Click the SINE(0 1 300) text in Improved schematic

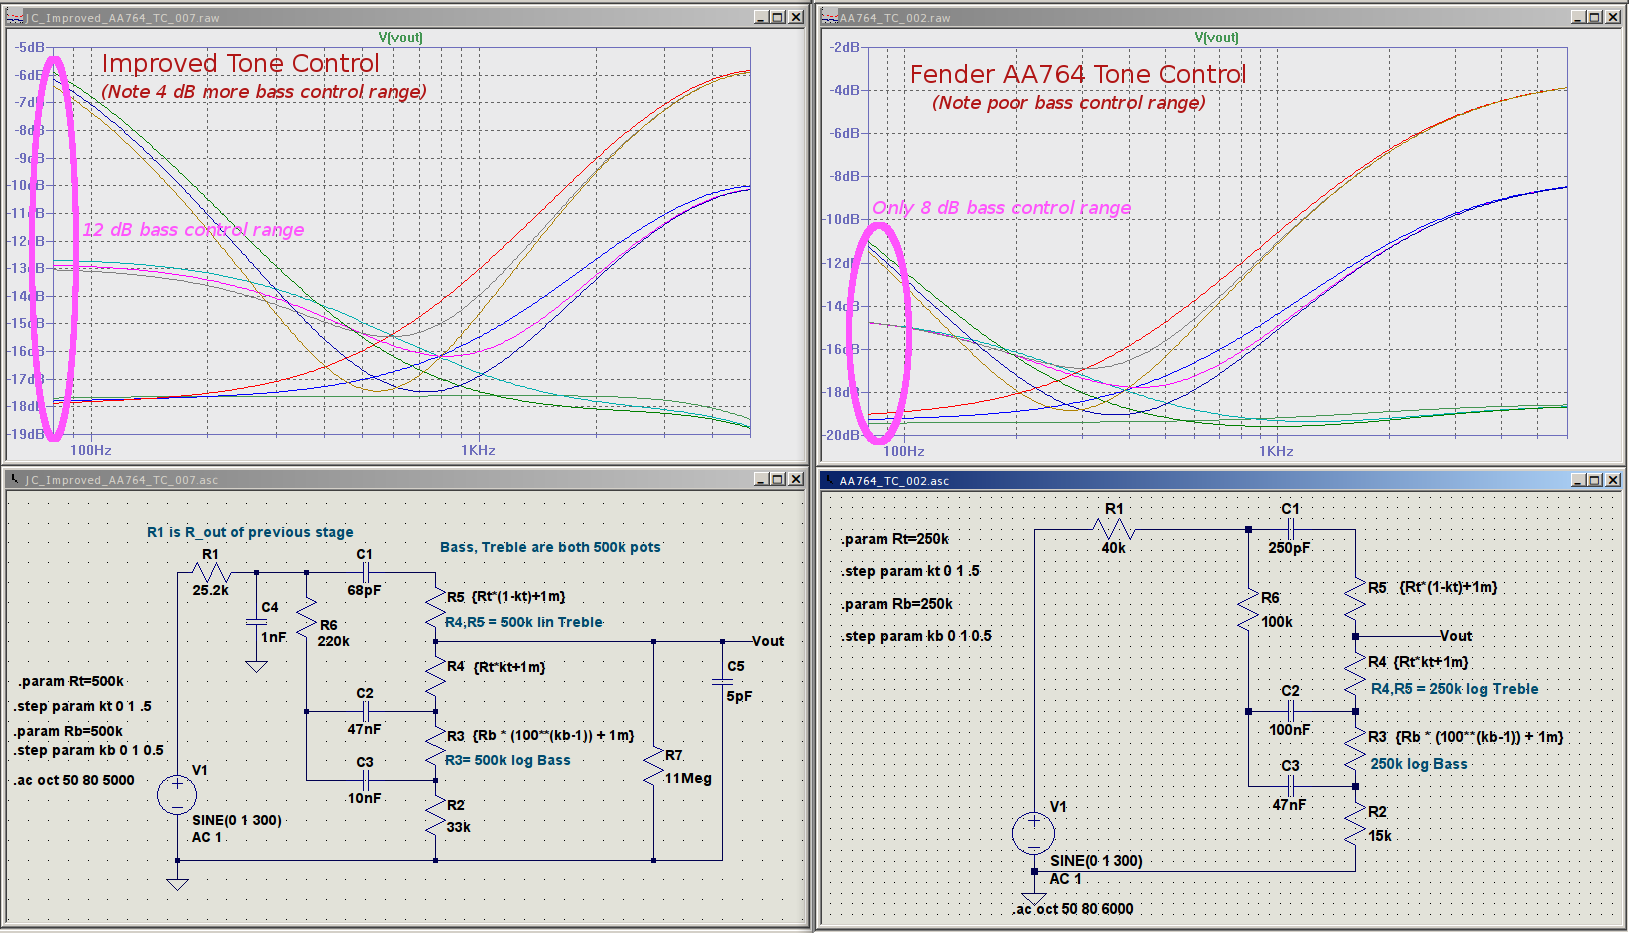pos(237,820)
